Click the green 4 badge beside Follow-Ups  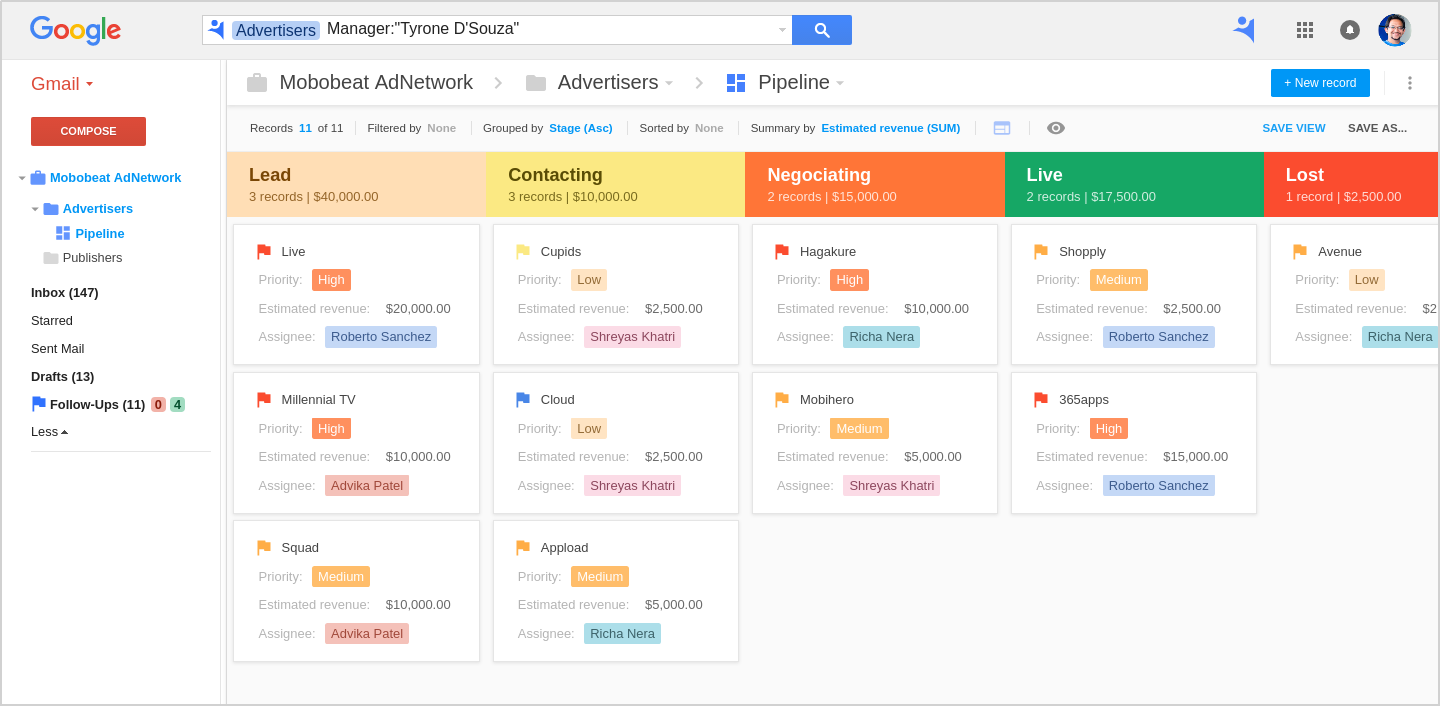pyautogui.click(x=177, y=405)
